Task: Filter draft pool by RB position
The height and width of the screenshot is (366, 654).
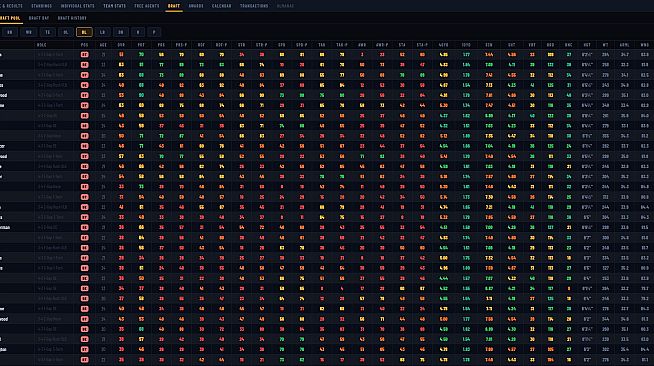Action: [x=10, y=32]
